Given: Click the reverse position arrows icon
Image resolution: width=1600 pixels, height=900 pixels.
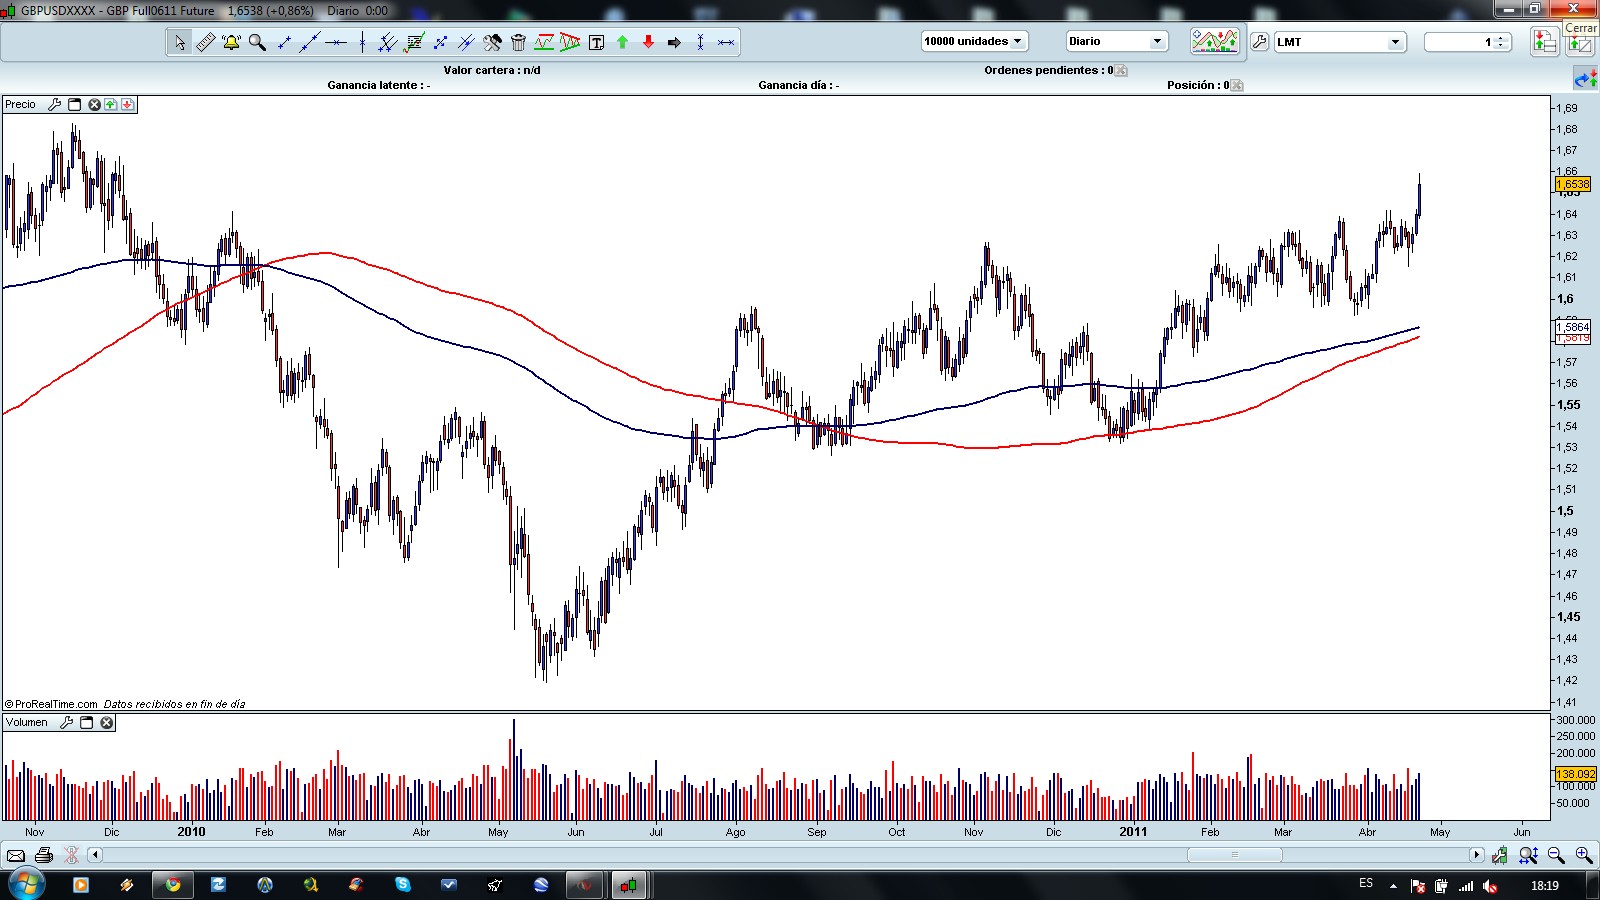Looking at the screenshot, I should 1585,78.
